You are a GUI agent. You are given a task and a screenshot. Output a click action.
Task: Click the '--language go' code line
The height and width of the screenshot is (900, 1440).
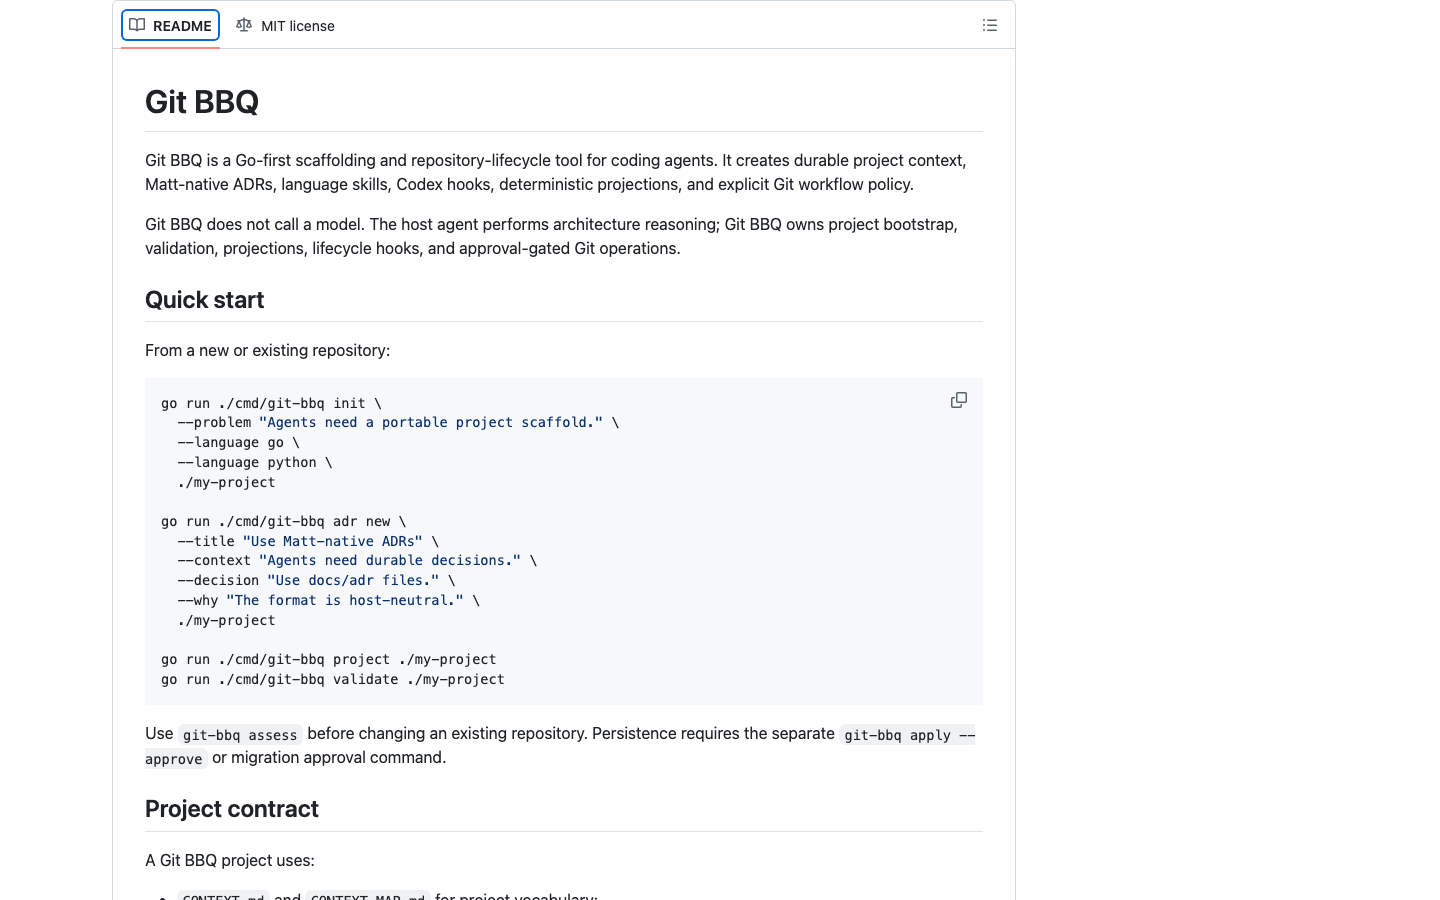pyautogui.click(x=238, y=442)
